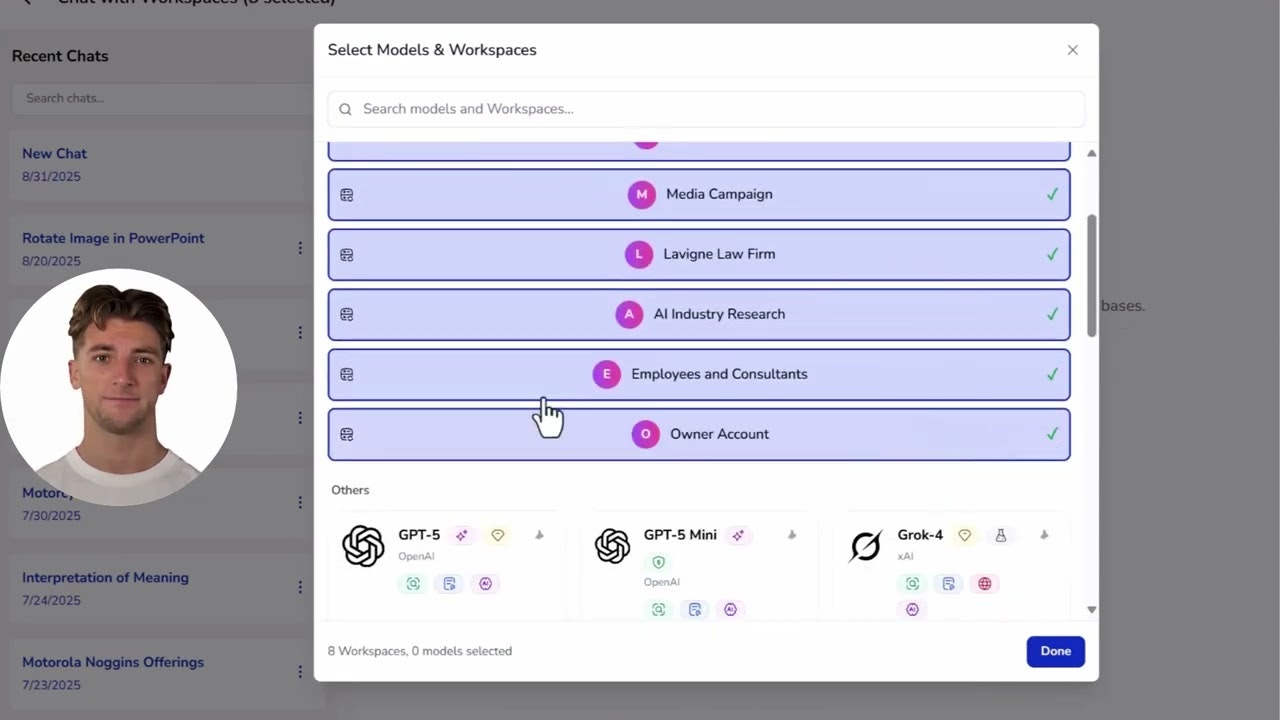Click the pin icon on the GPT-5 card
This screenshot has width=1280, height=720.
pos(539,535)
